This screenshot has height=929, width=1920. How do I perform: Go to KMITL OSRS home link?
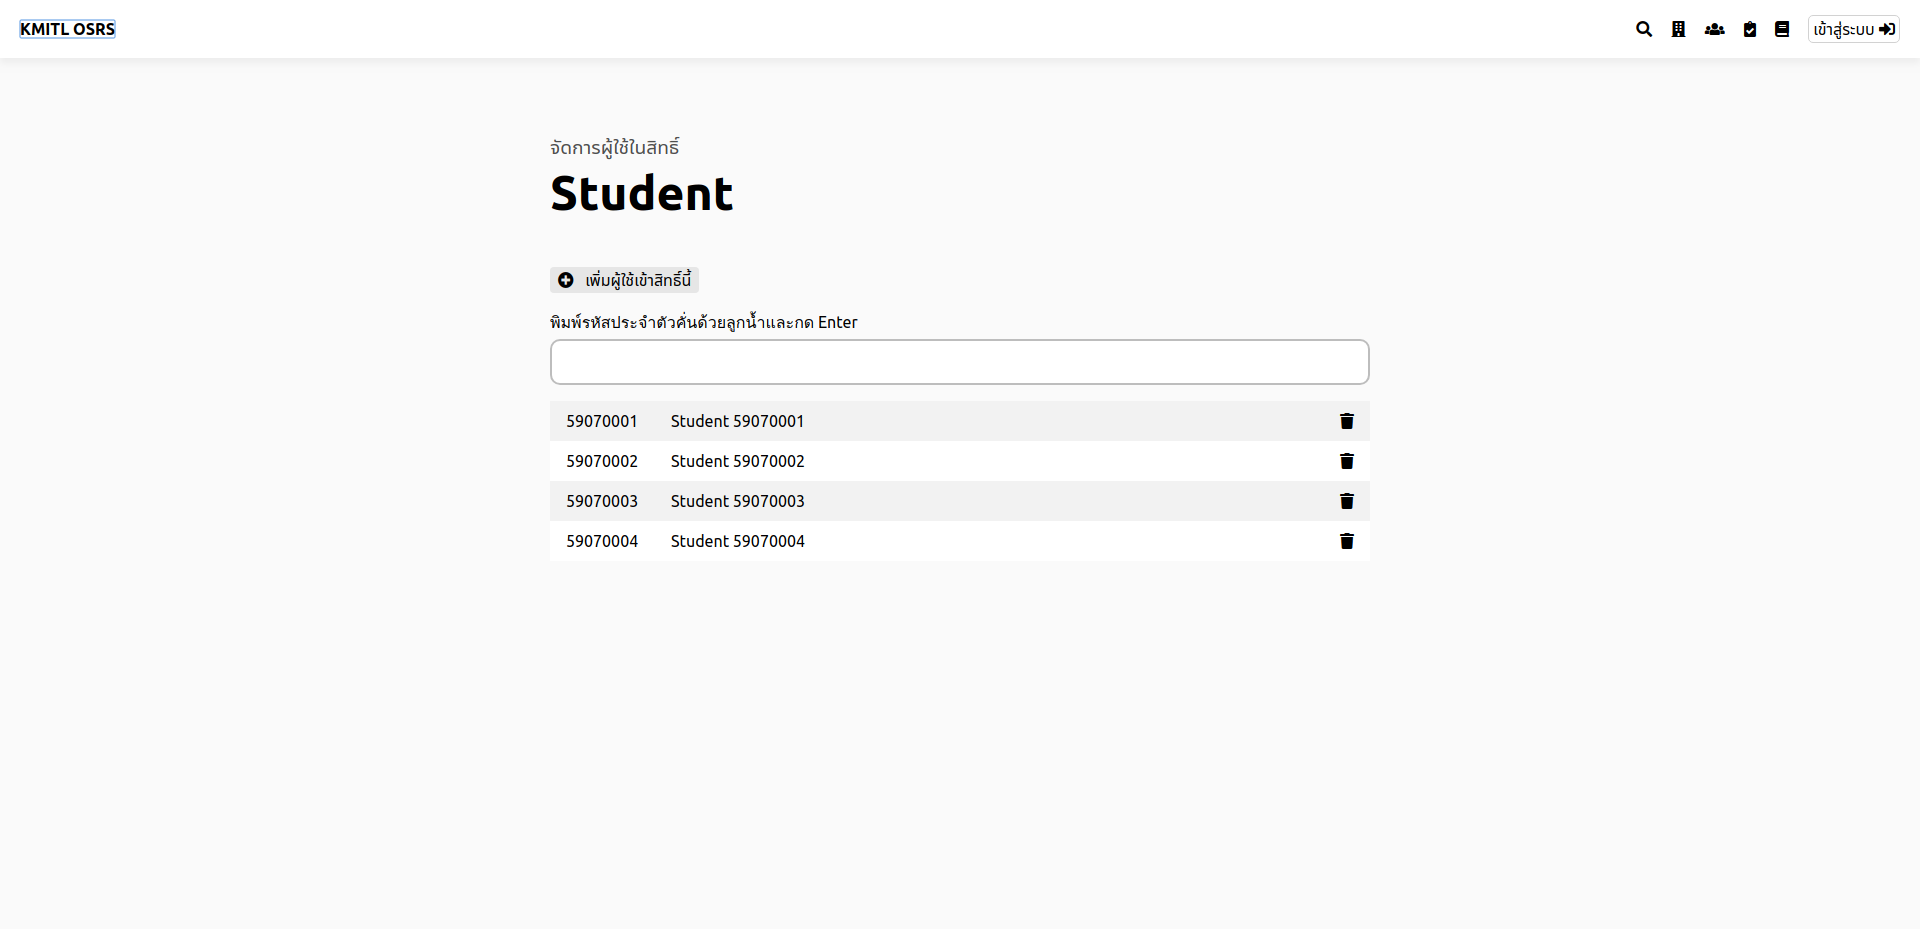(x=68, y=29)
